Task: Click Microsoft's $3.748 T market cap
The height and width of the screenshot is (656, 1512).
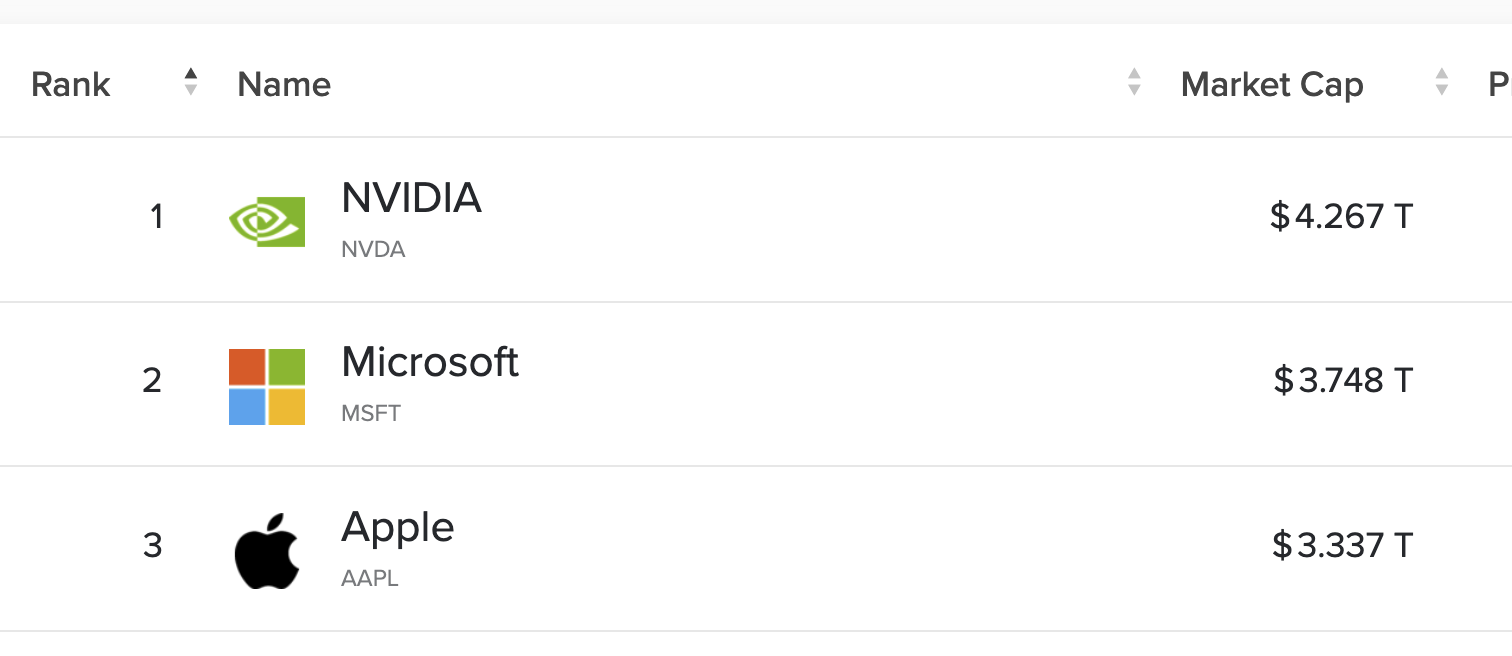Action: [1343, 381]
